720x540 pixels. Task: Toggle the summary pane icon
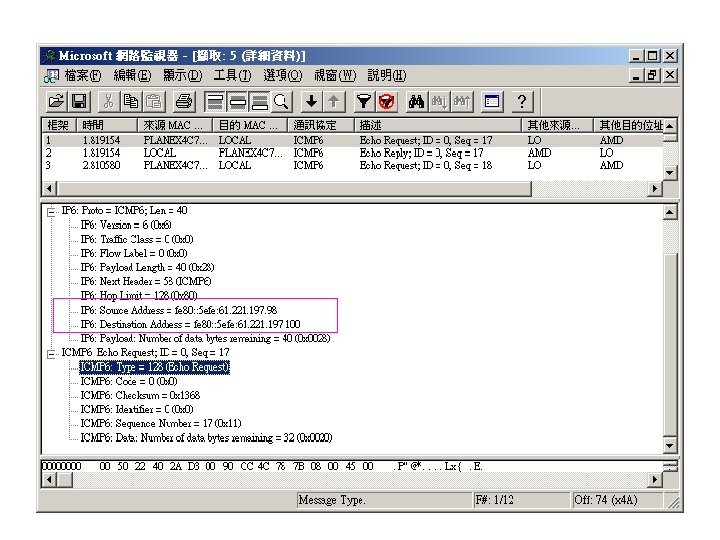click(215, 101)
